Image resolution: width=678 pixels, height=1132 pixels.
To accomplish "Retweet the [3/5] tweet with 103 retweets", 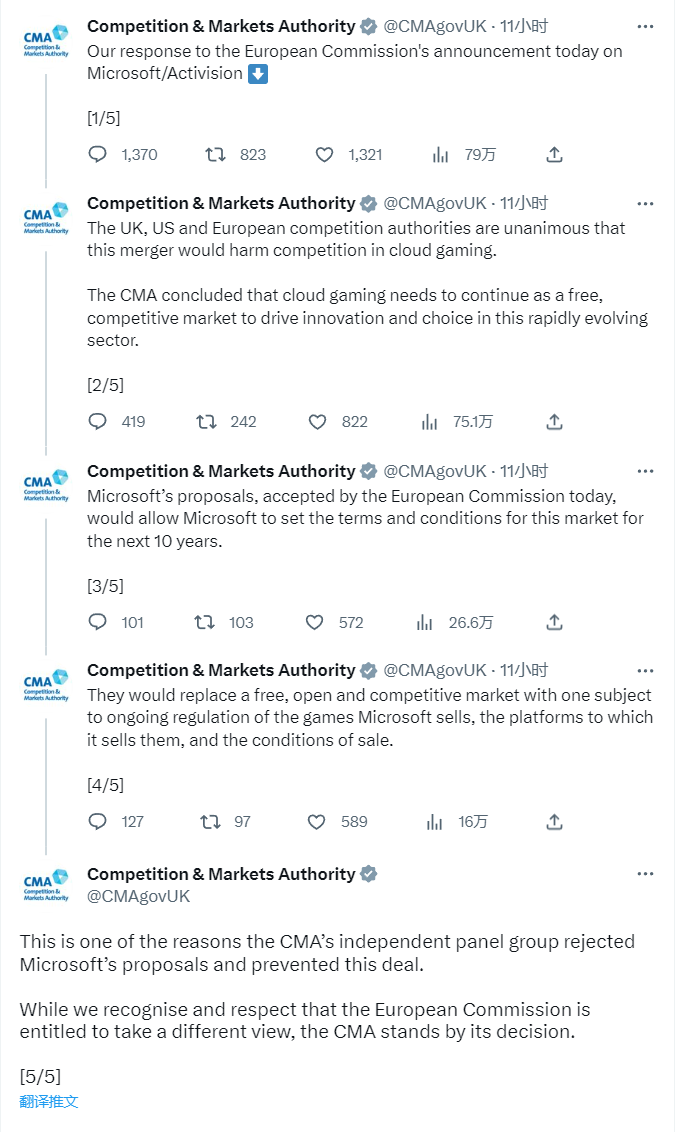I will coord(204,622).
